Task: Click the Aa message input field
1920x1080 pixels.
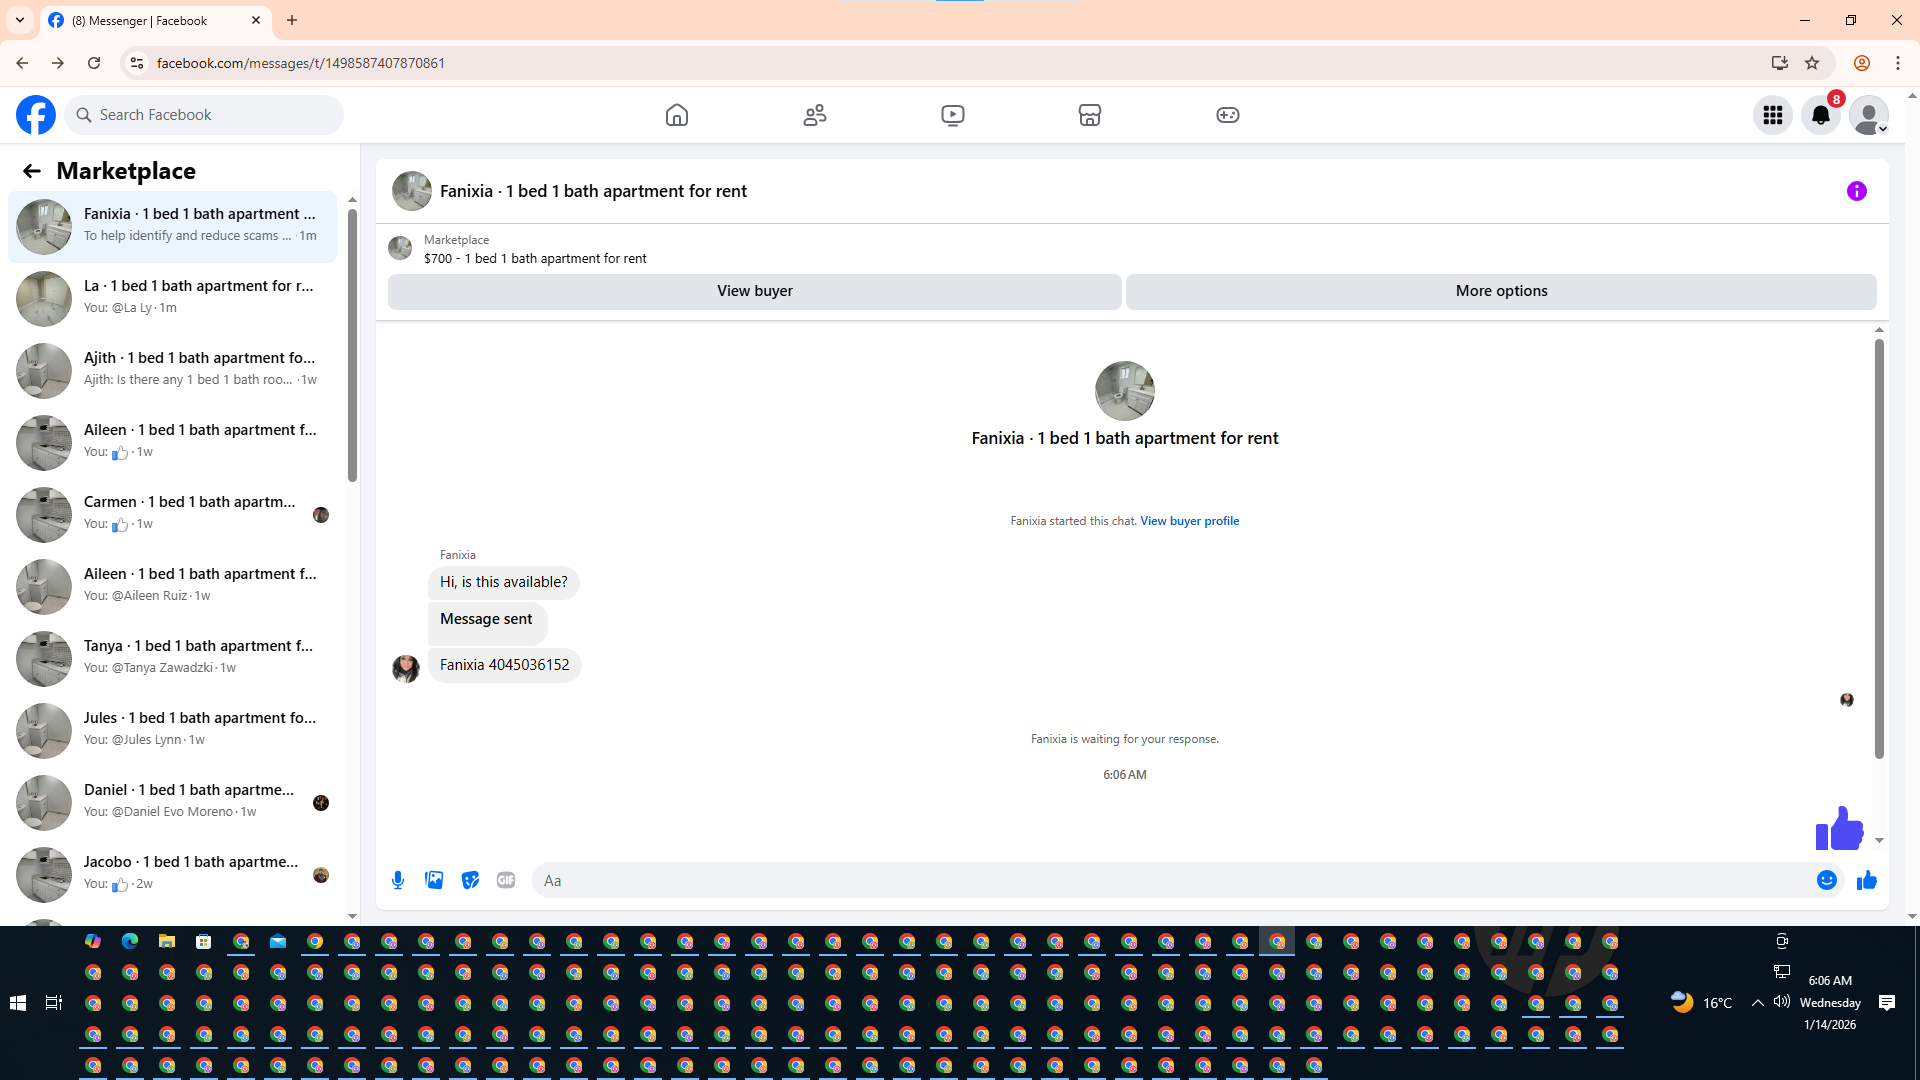Action: 1170,880
